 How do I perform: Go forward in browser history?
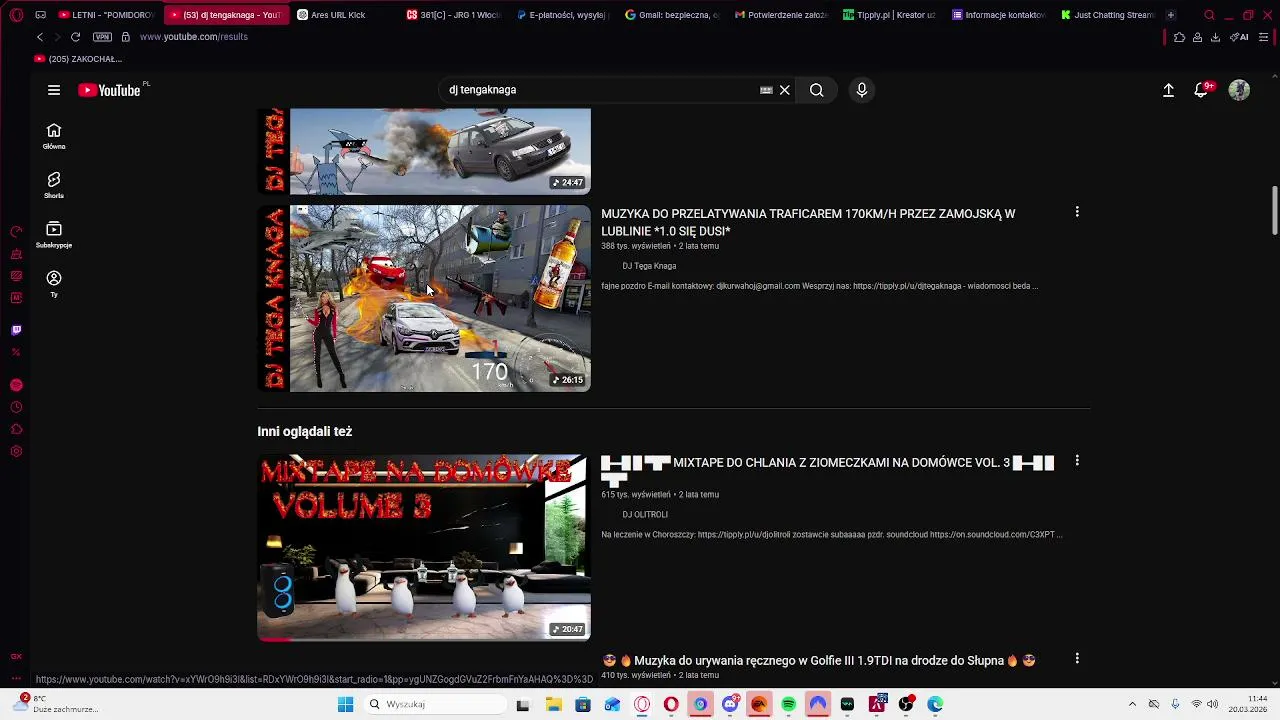coord(57,37)
